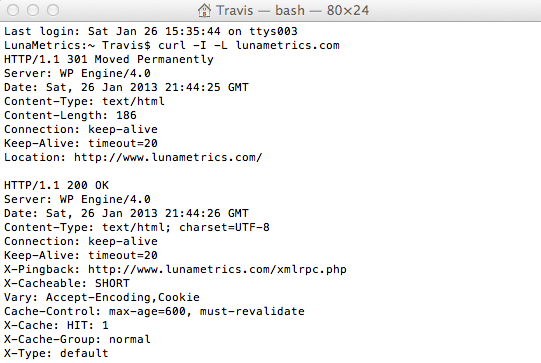This screenshot has height=363, width=541.
Task: Click the 'X-Cacheable: SHORT' header line
Action: click(x=67, y=283)
